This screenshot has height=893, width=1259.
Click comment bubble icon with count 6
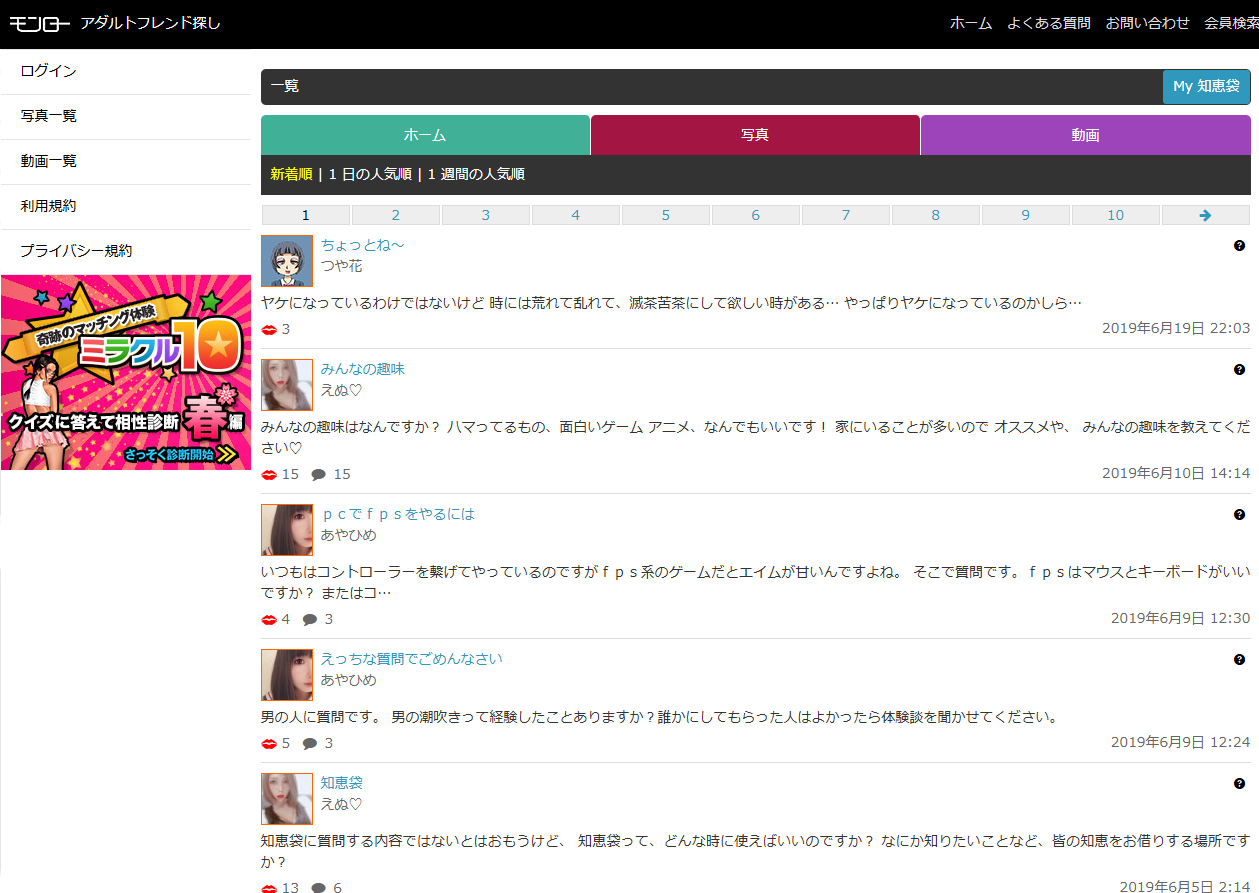coord(319,888)
